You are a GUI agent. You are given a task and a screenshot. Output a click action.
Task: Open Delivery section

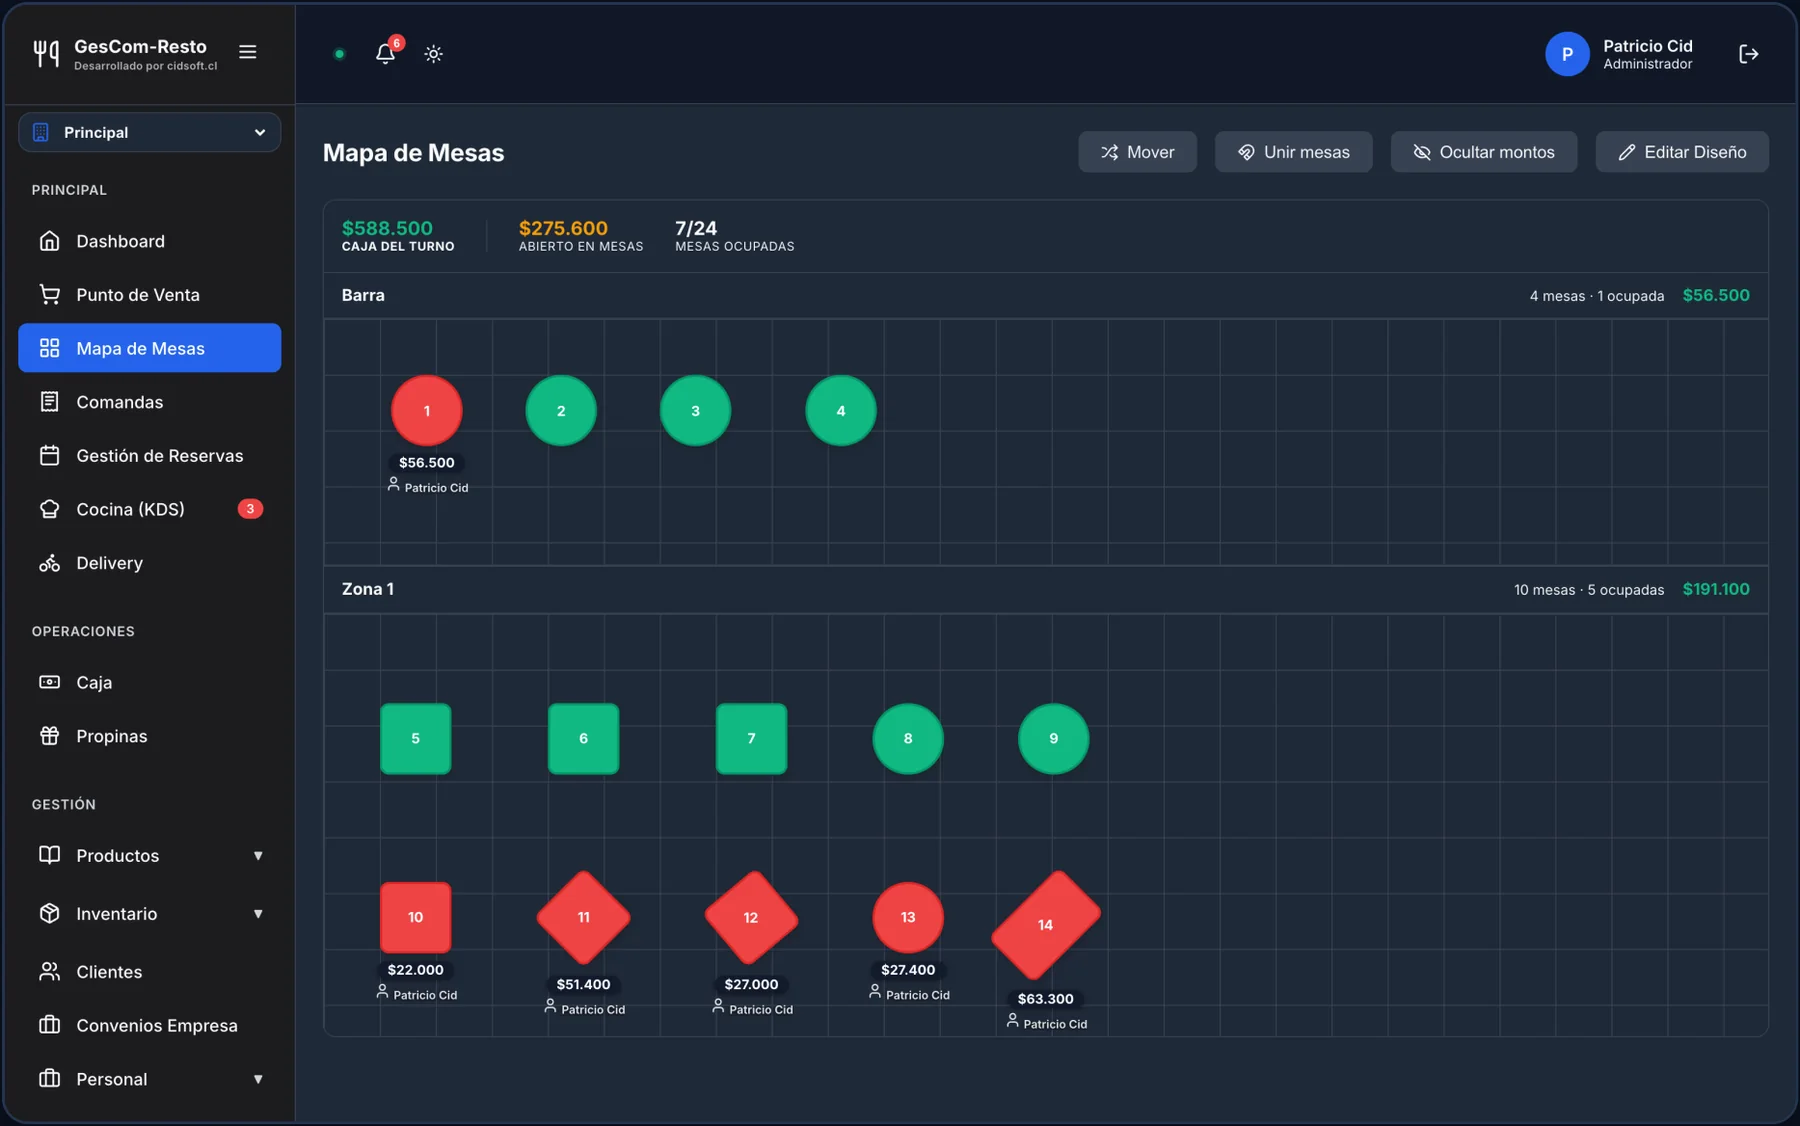pyautogui.click(x=149, y=563)
